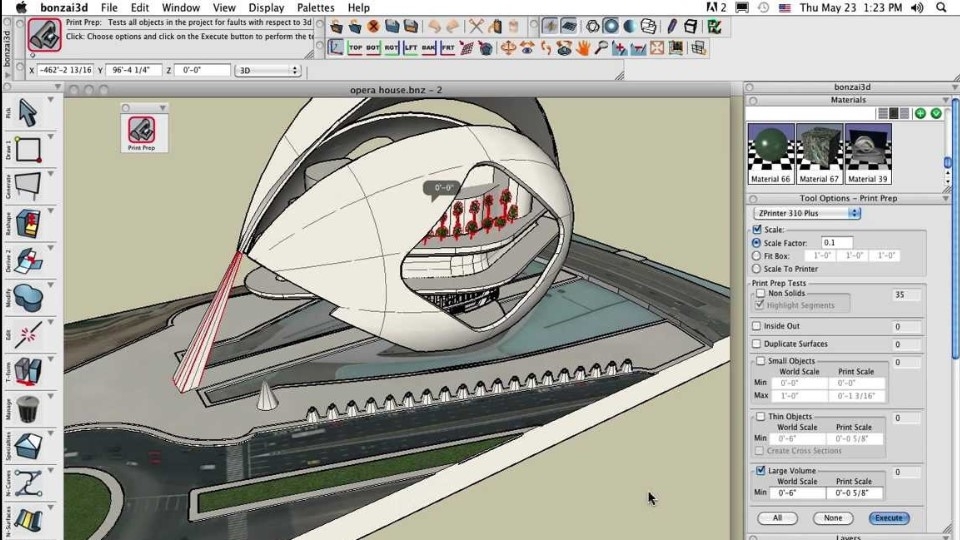Open the Palettes menu
The image size is (960, 540).
(x=315, y=8)
